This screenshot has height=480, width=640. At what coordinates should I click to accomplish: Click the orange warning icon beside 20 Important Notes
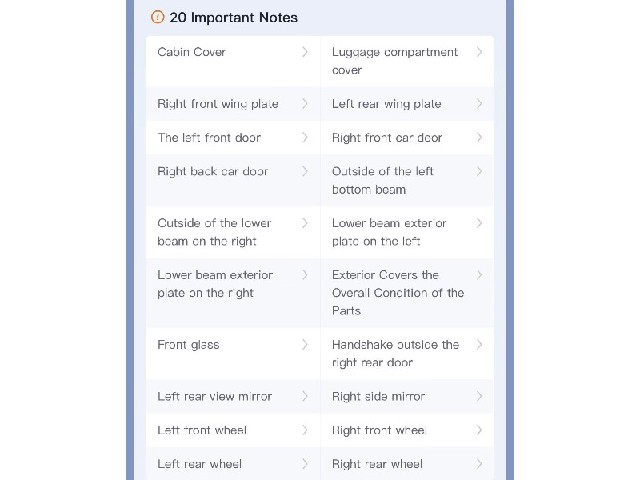158,17
